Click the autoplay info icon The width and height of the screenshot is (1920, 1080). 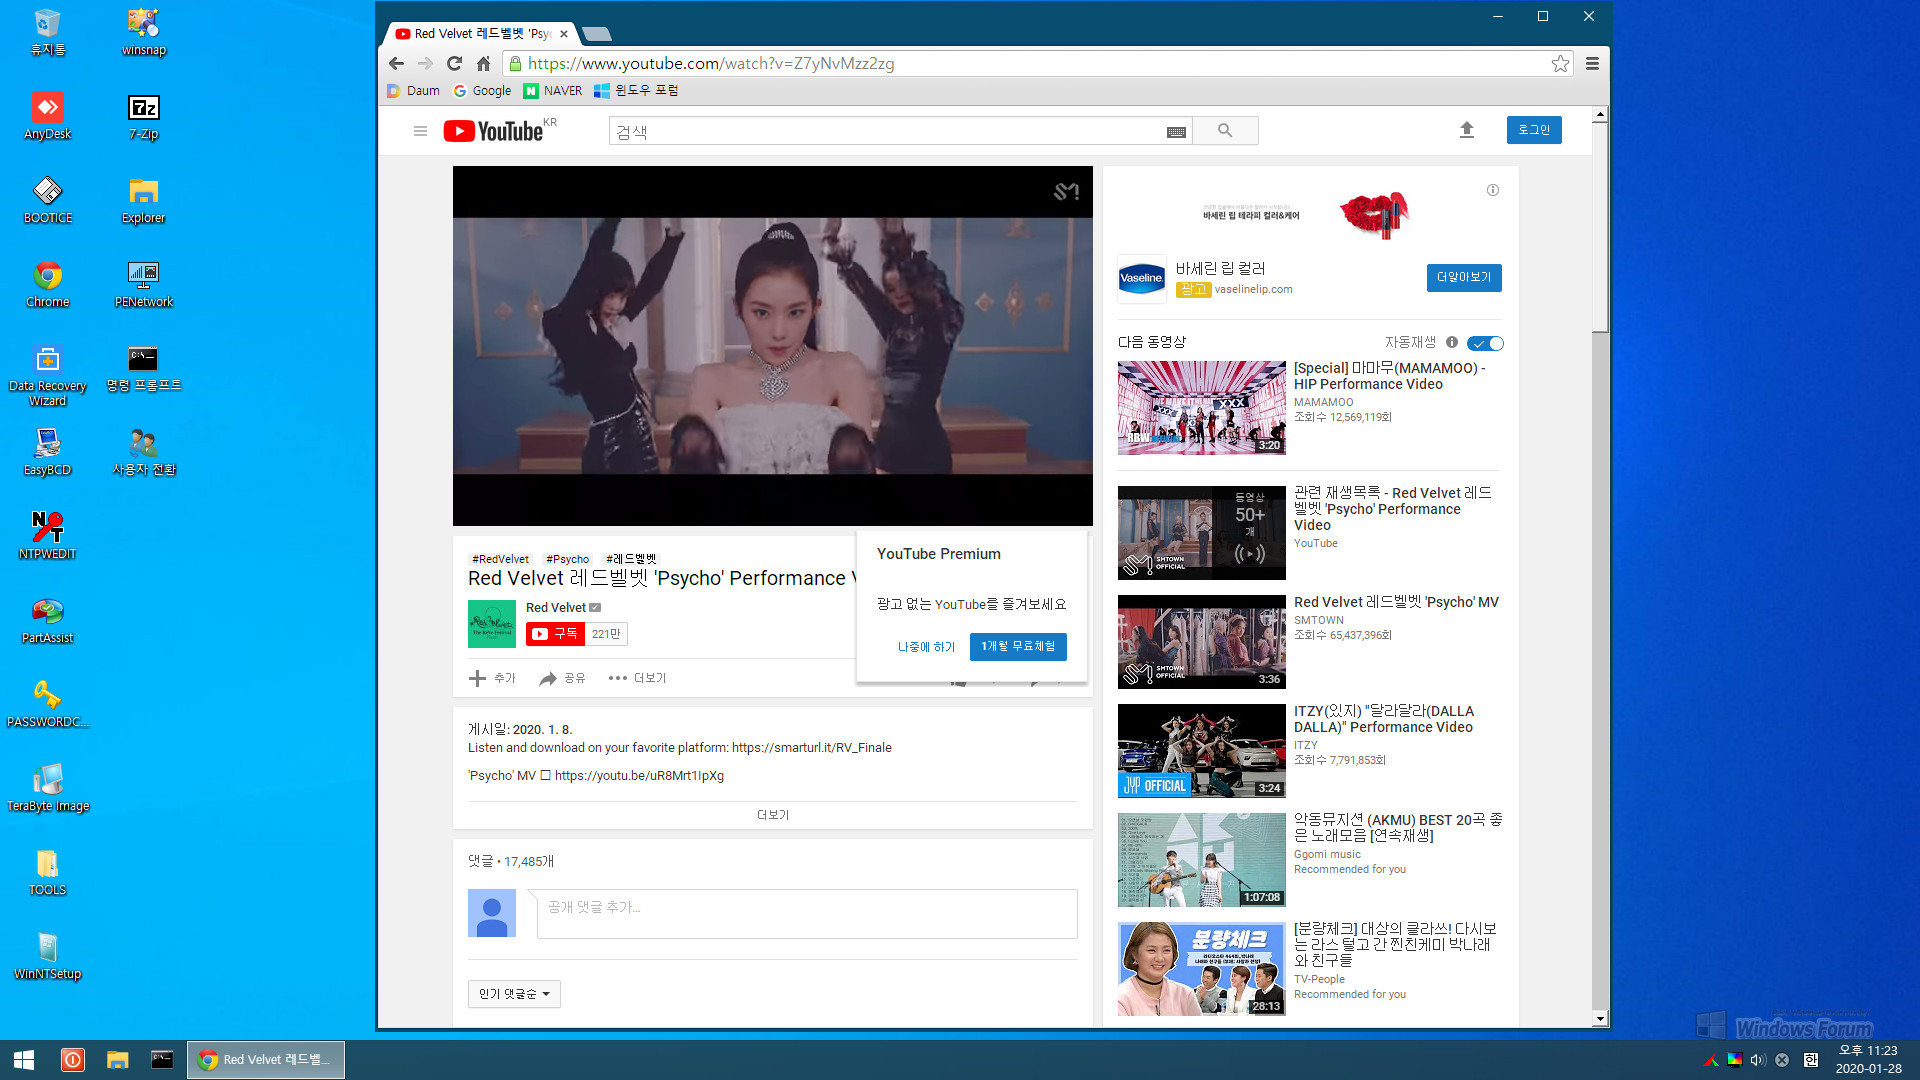click(1451, 342)
